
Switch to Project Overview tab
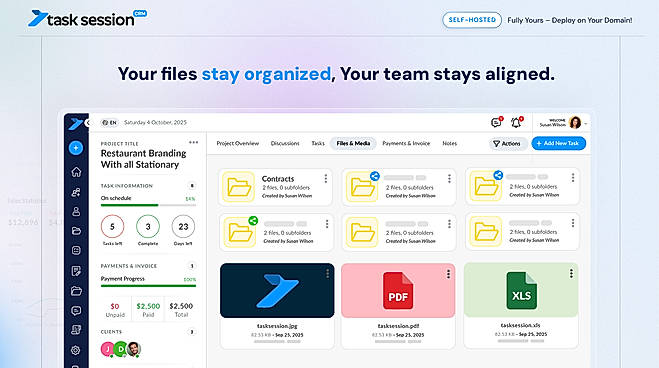pos(238,143)
